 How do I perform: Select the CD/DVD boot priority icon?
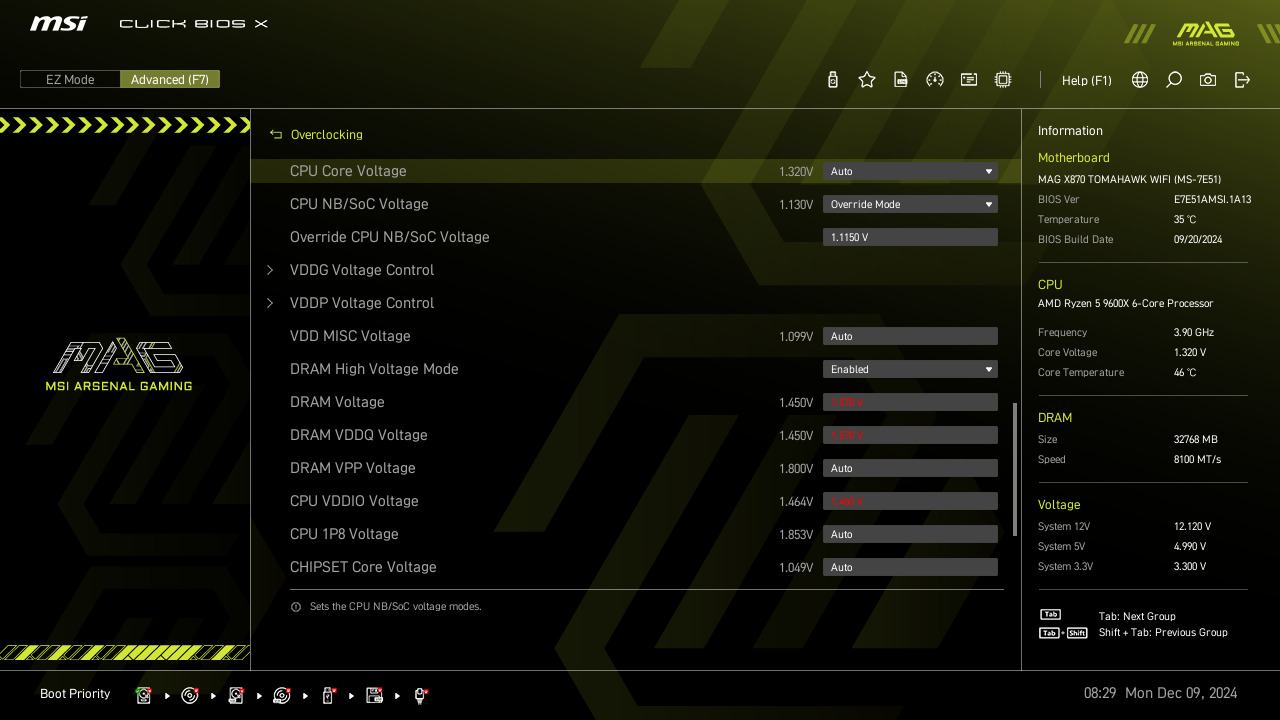pyautogui.click(x=190, y=695)
